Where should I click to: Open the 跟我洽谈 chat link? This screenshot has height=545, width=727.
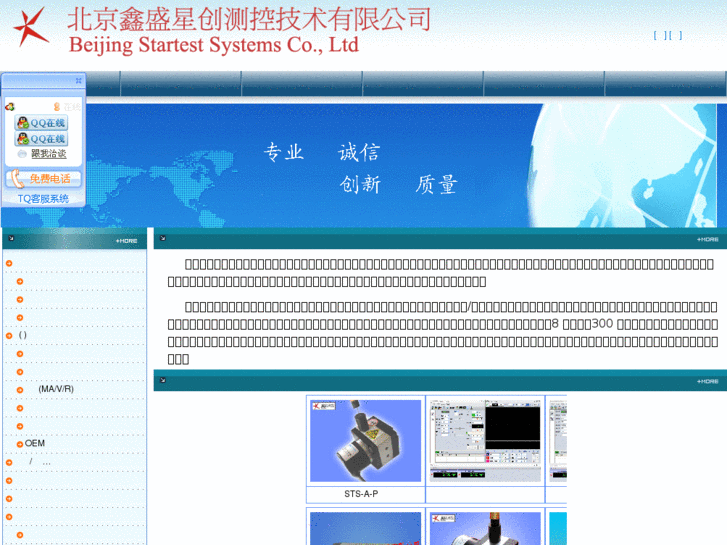49,154
